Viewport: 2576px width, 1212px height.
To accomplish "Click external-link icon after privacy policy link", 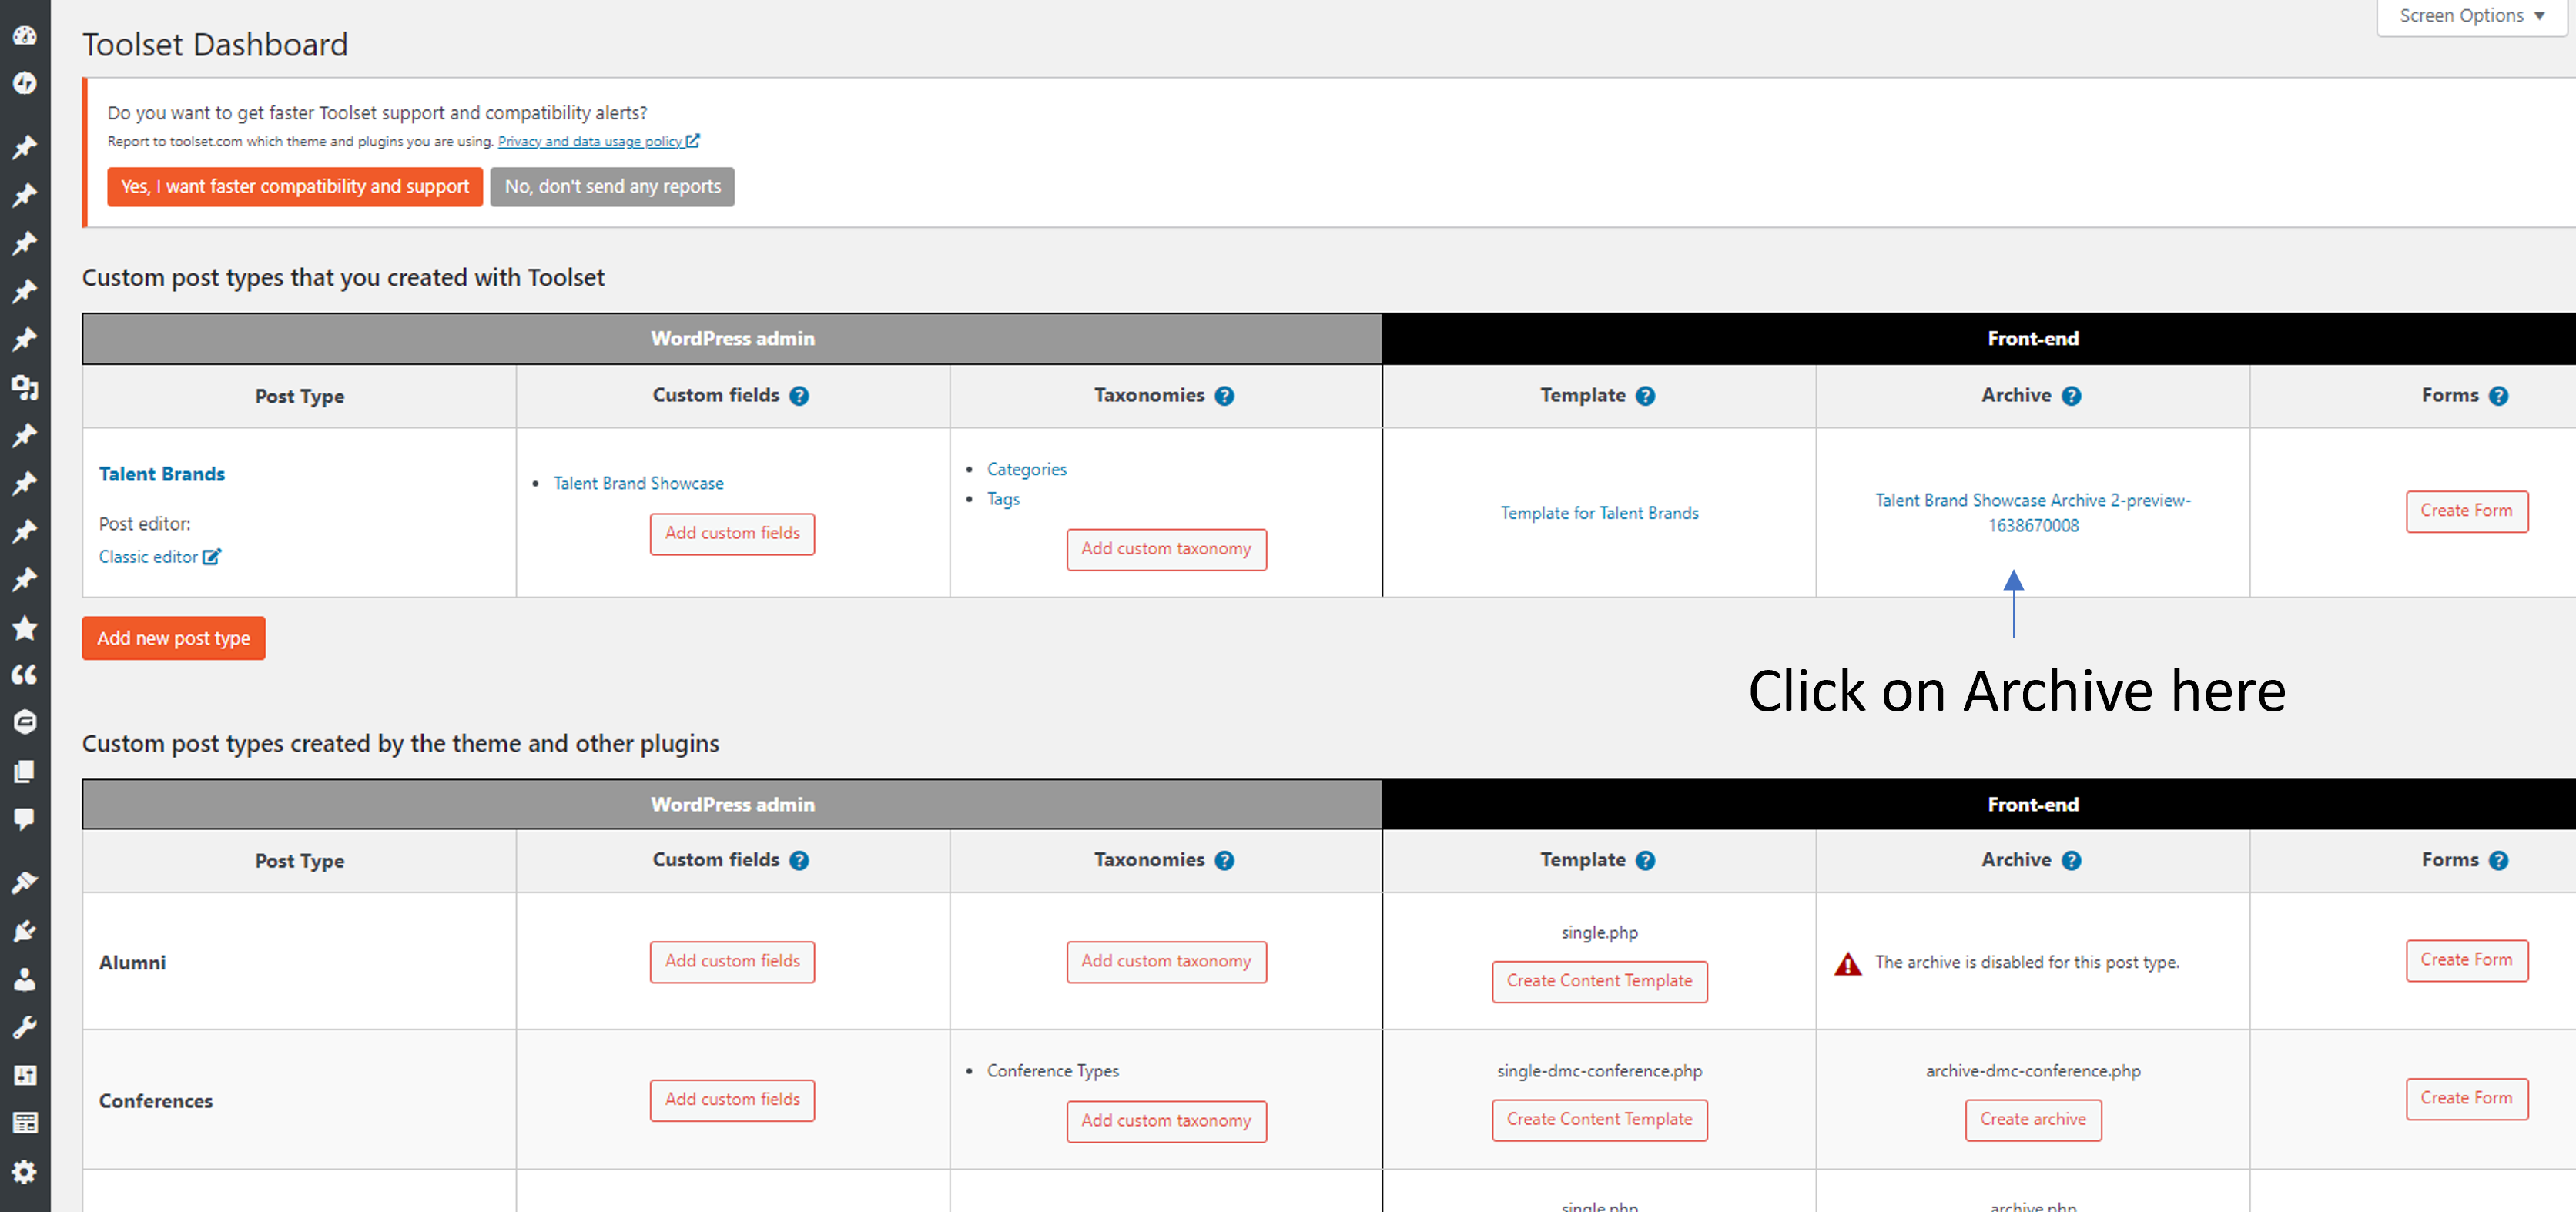I will pos(693,141).
